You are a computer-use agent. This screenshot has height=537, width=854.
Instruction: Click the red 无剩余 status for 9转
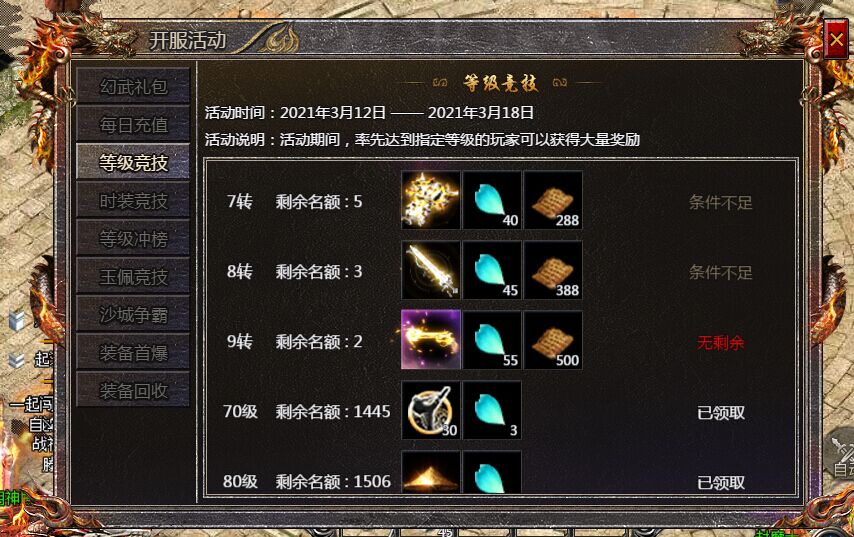721,343
